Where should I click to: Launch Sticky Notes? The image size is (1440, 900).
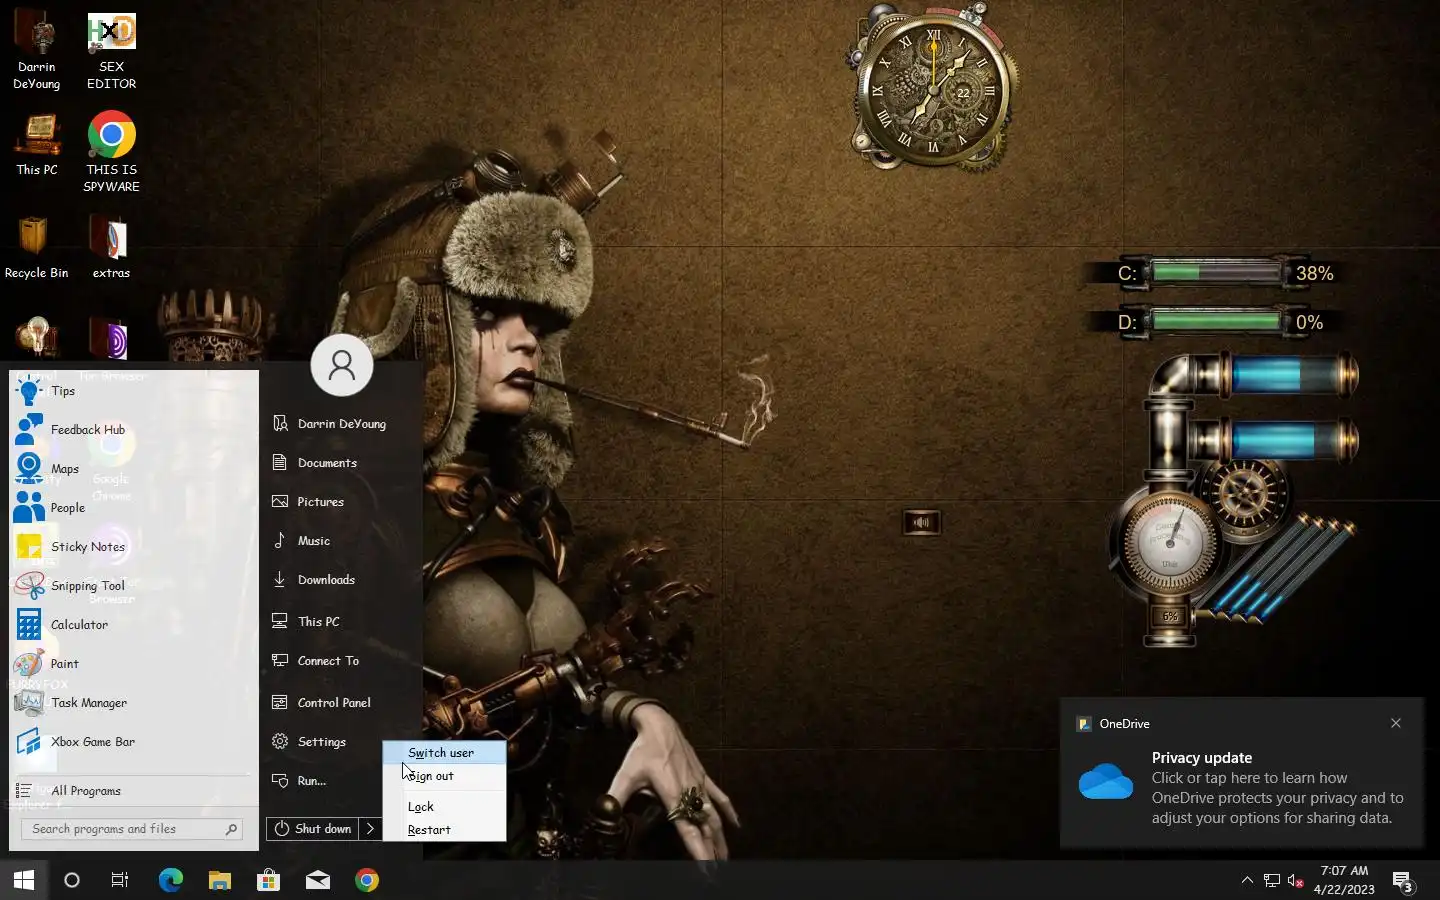click(x=133, y=547)
